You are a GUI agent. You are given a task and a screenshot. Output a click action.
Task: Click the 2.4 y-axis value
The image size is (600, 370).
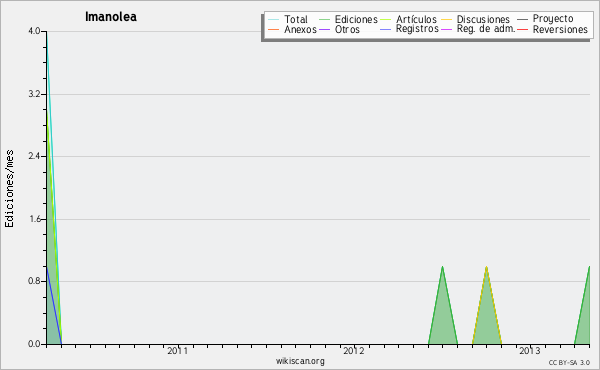[x=34, y=156]
